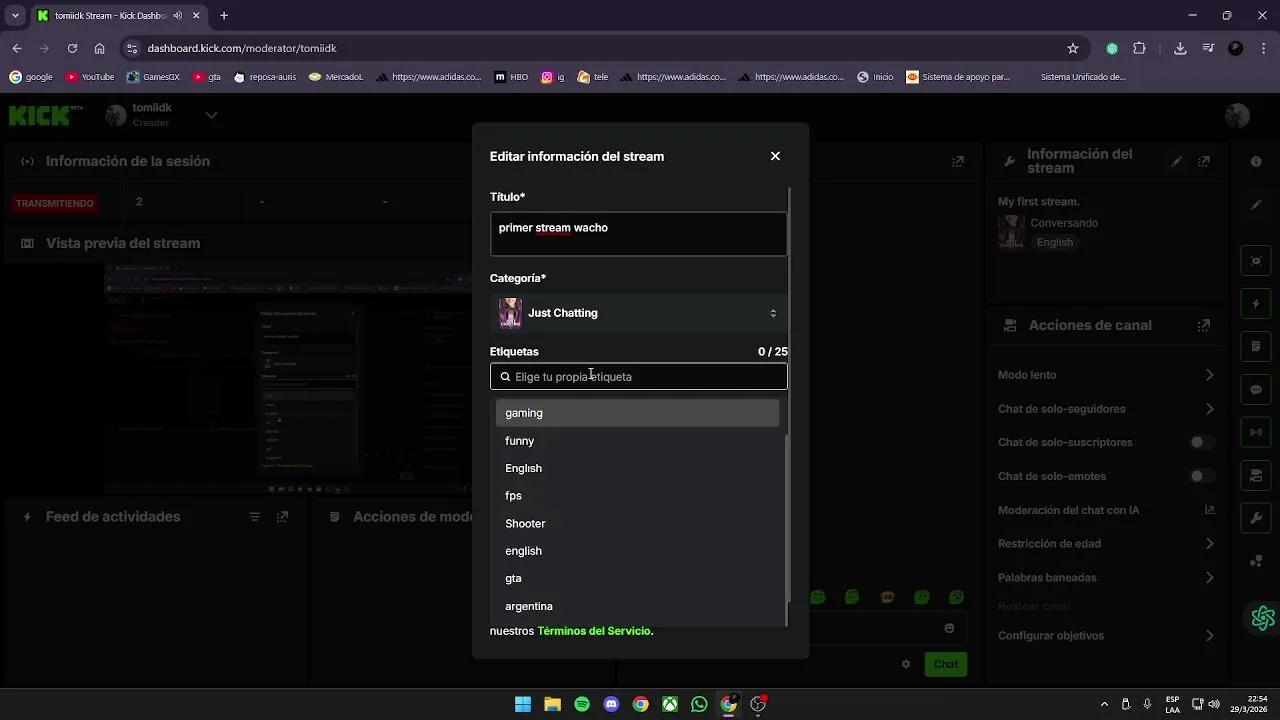
Task: Open Discord from the taskbar
Action: click(x=611, y=704)
